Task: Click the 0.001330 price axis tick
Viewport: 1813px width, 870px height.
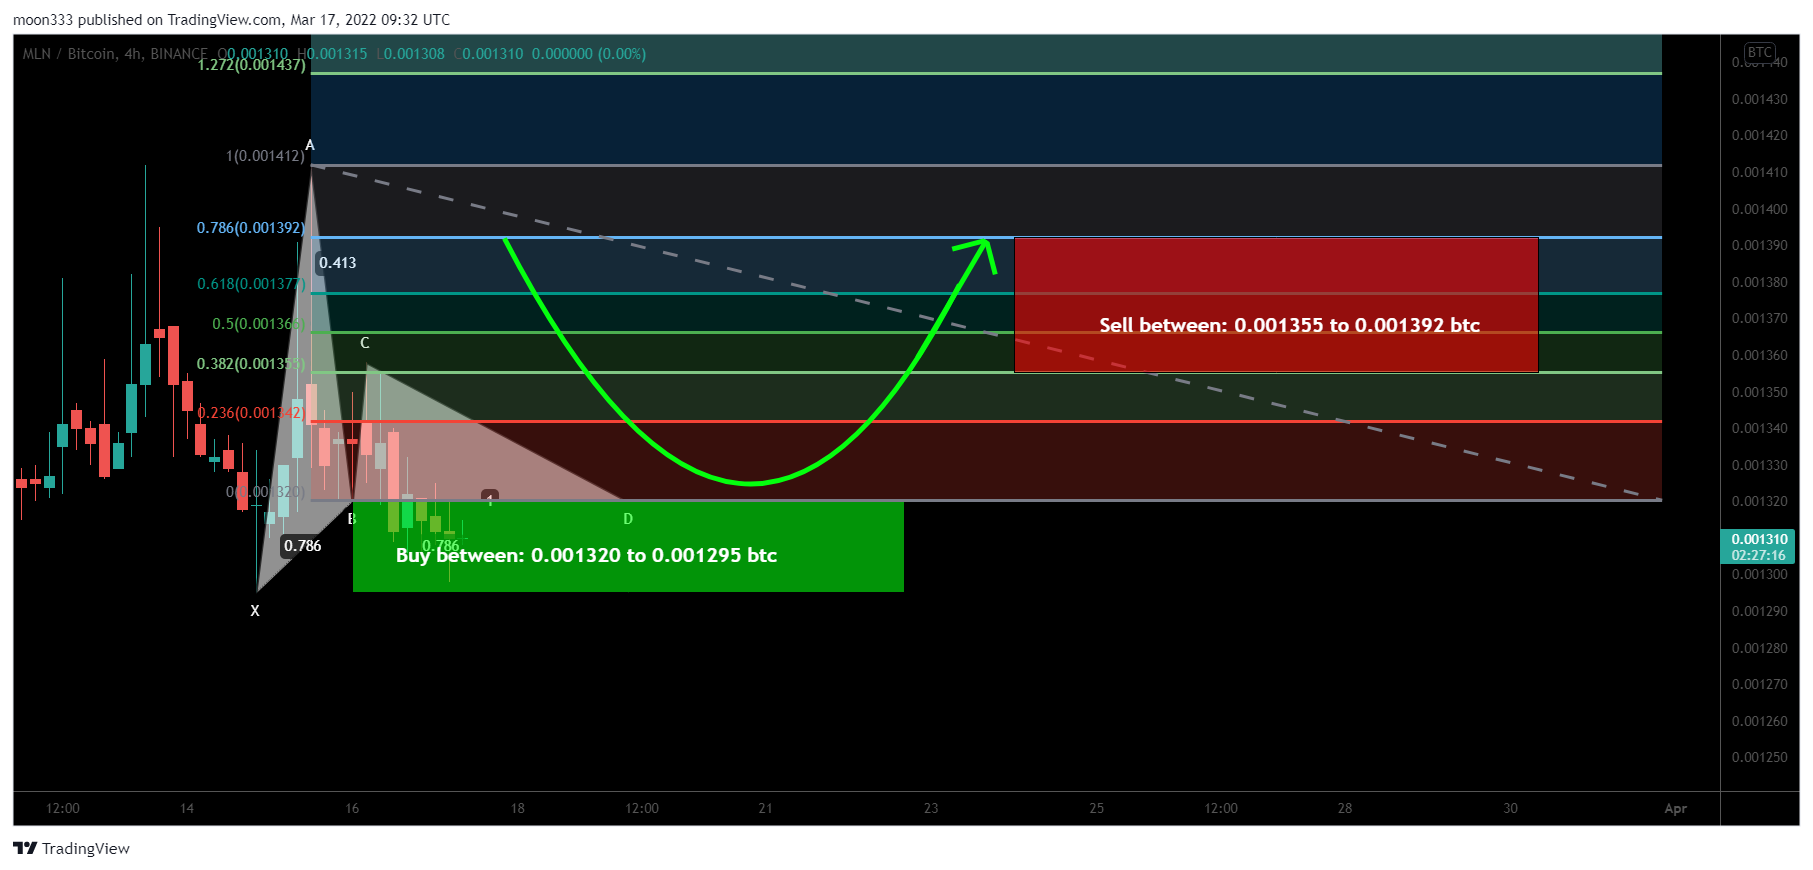Action: [x=1760, y=466]
